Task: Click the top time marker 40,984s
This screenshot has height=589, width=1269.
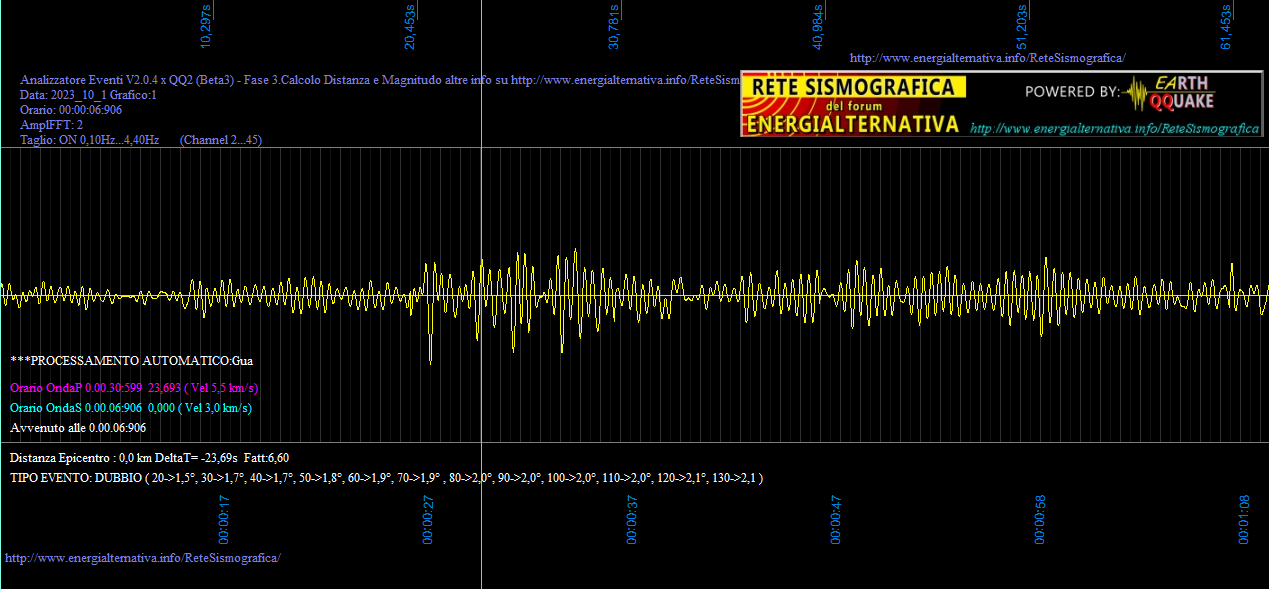Action: [x=818, y=27]
